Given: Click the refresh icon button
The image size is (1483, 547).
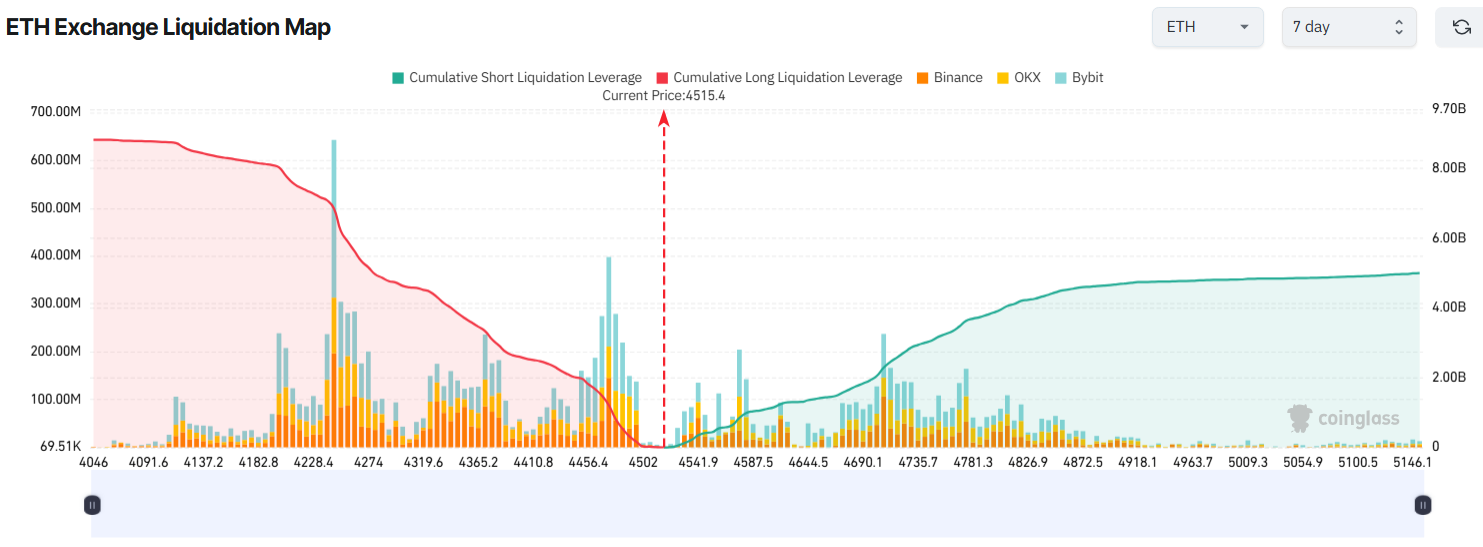Looking at the screenshot, I should [1459, 27].
